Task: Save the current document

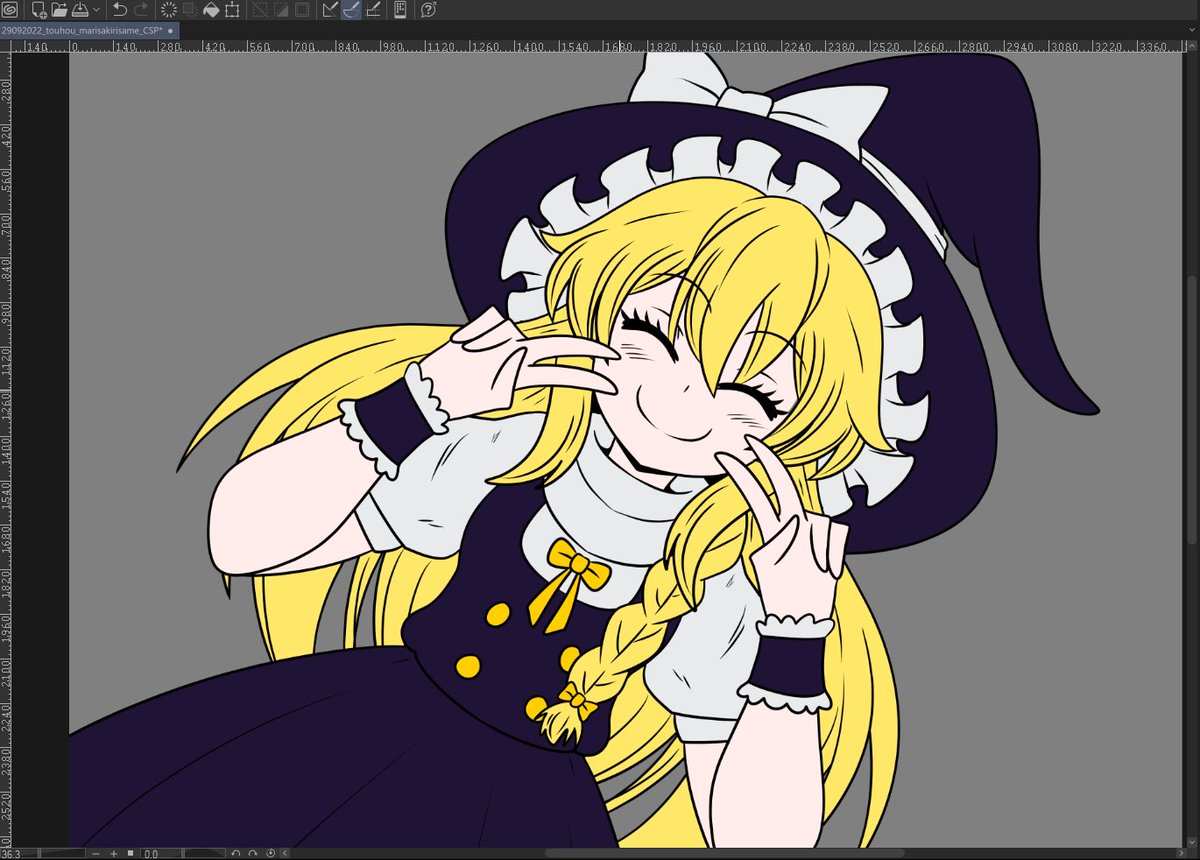Action: coord(79,10)
